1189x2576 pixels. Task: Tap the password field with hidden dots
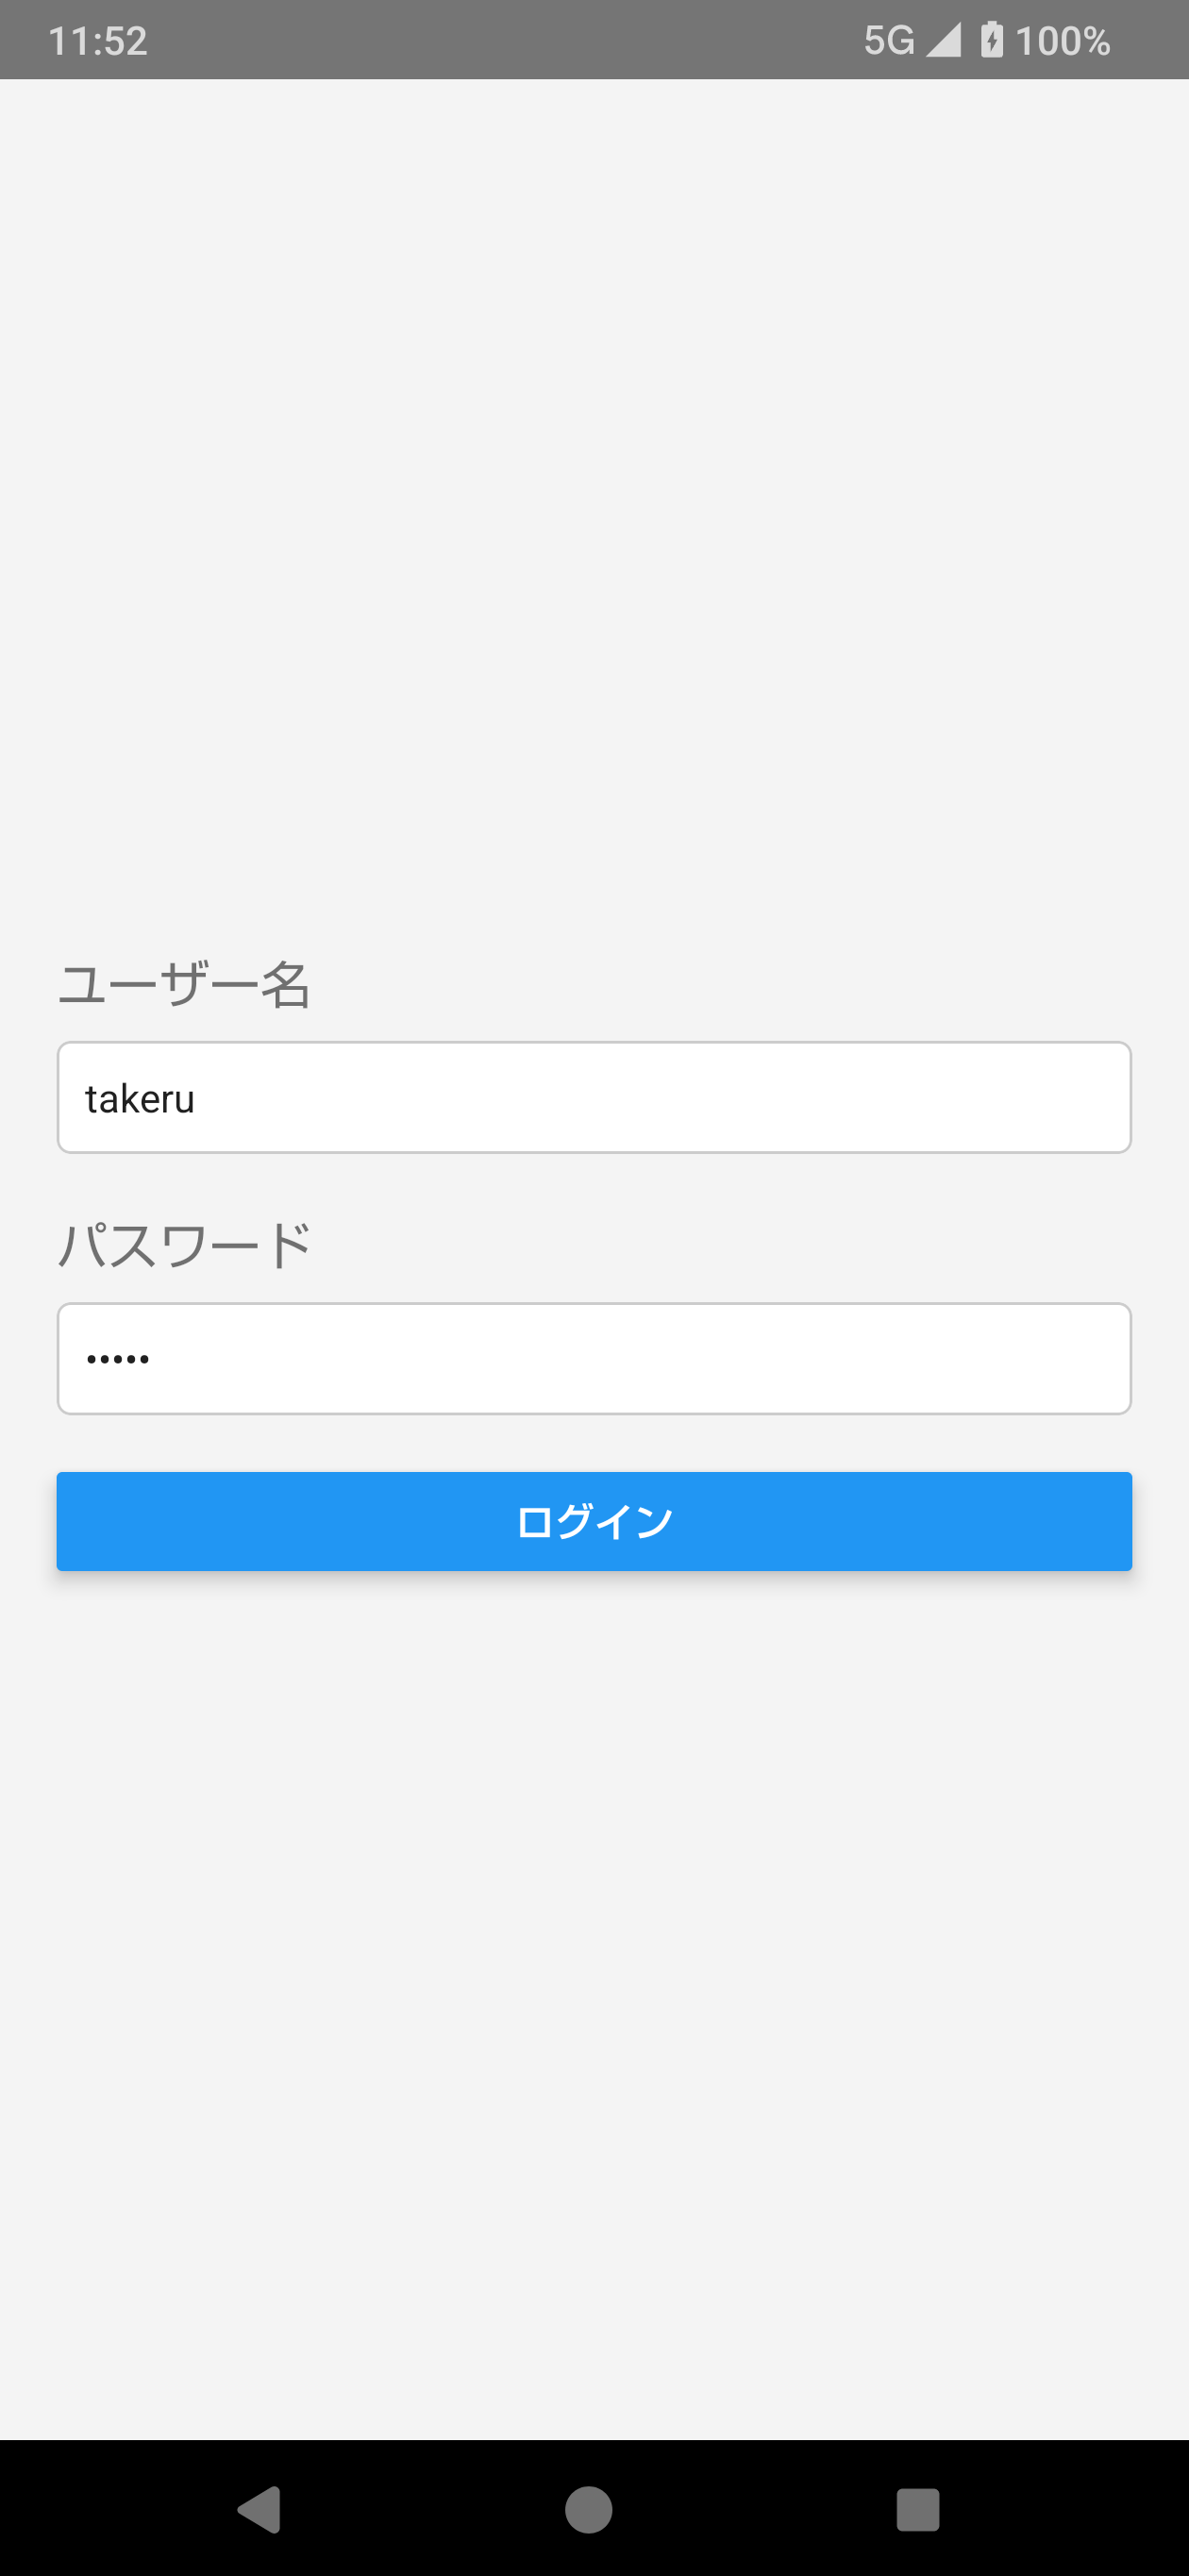coord(594,1358)
